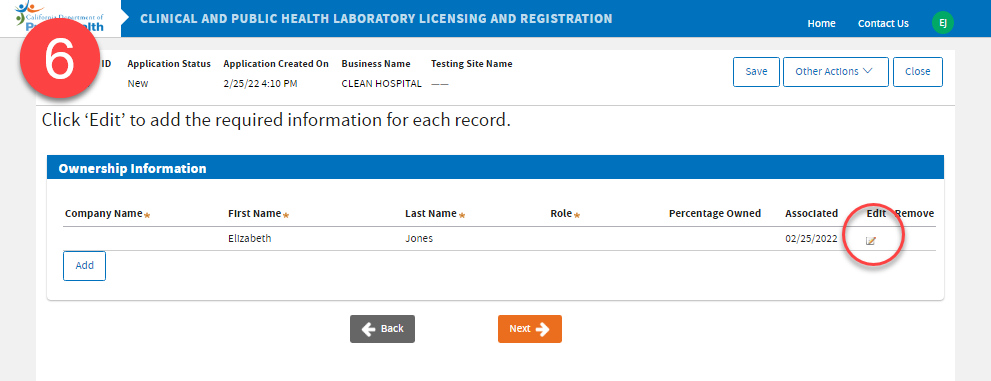Open the Contact Us link
This screenshot has height=381, width=991.
883,23
